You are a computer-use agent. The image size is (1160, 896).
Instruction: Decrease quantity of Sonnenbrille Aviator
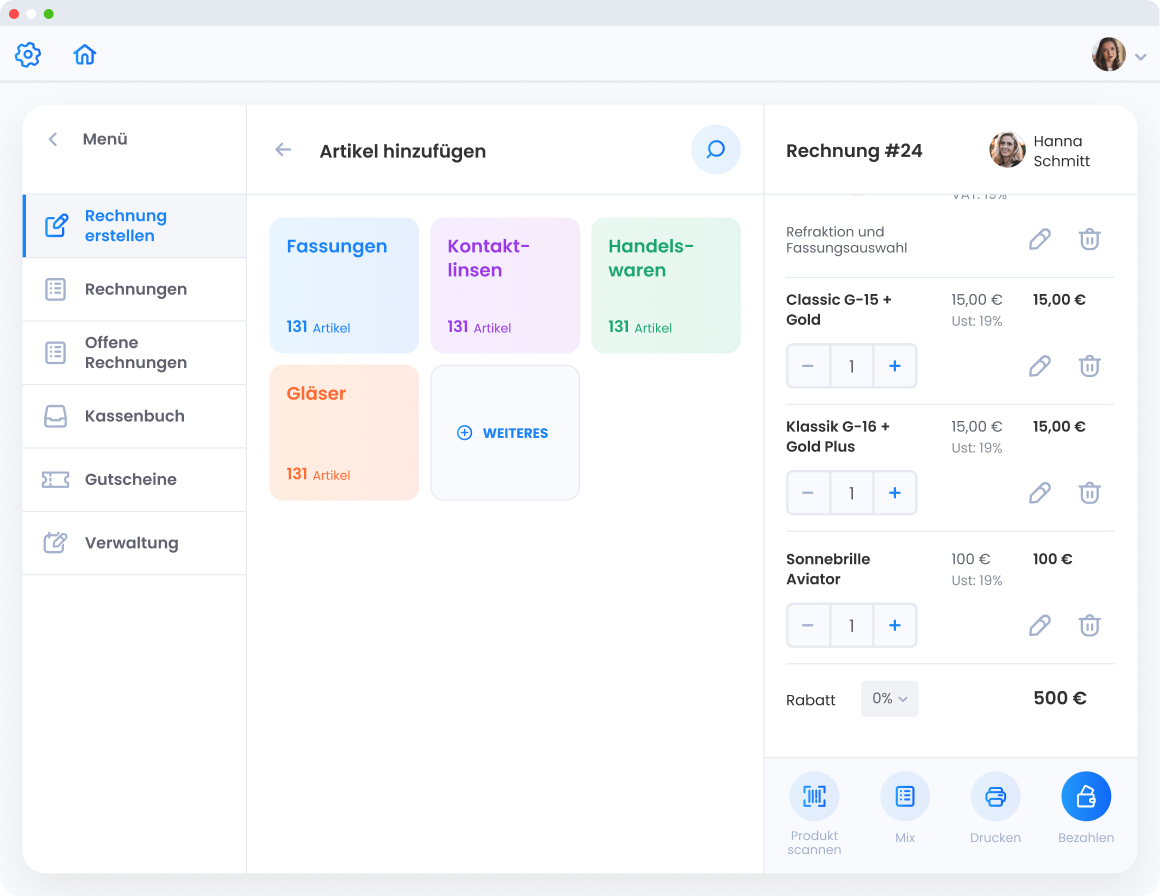click(808, 626)
